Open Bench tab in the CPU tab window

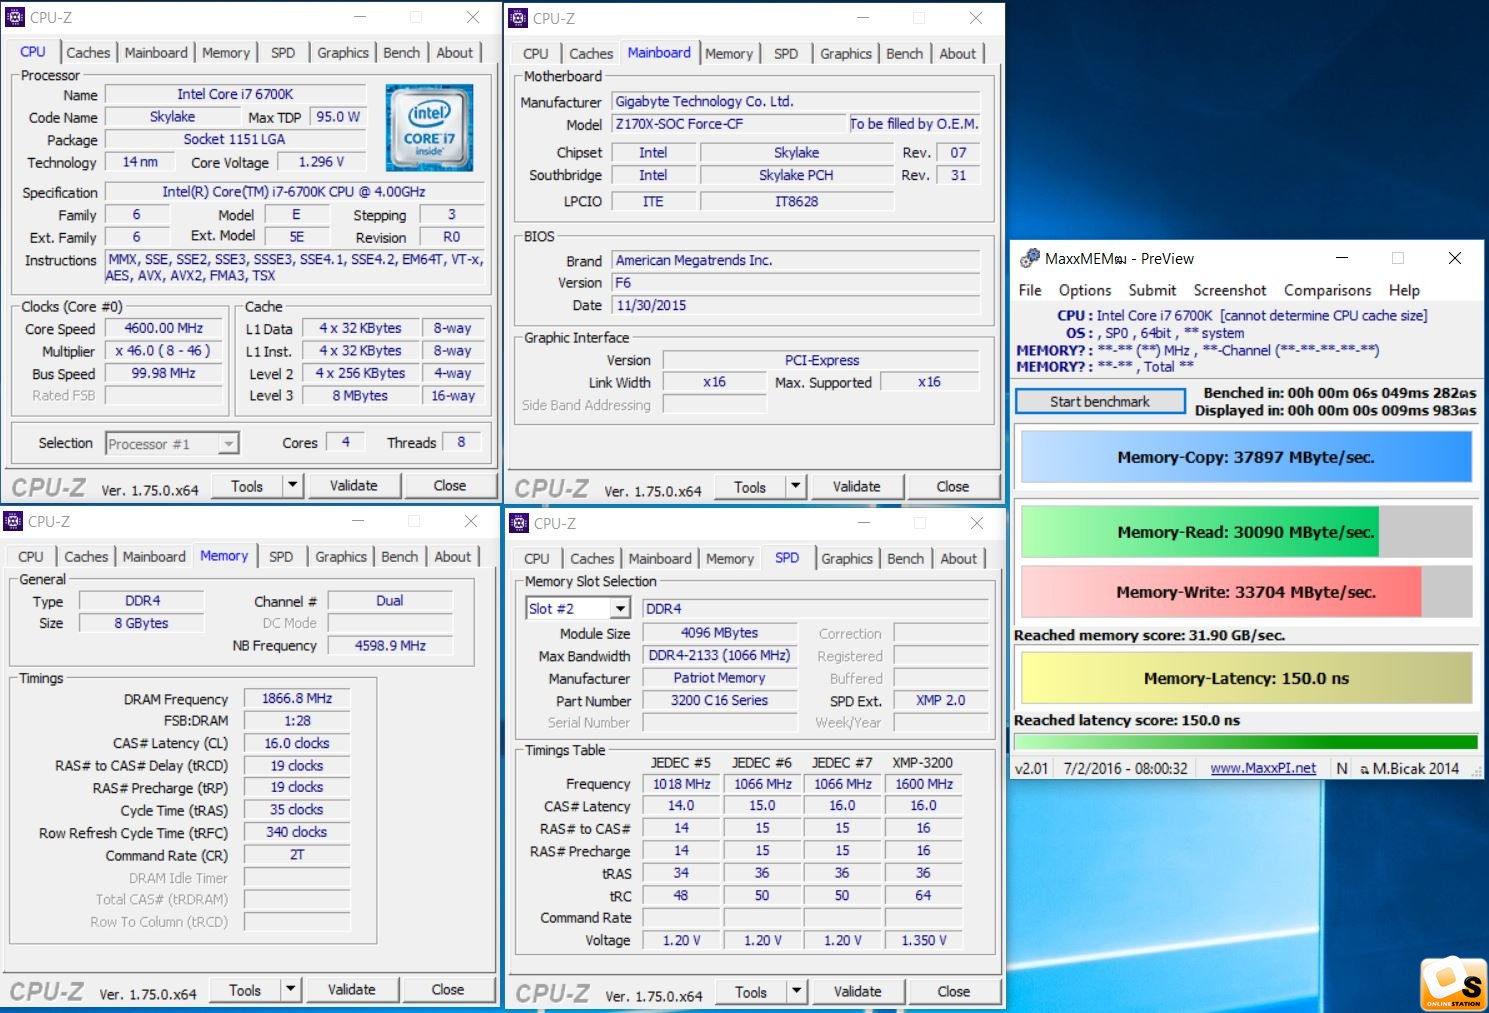(402, 52)
